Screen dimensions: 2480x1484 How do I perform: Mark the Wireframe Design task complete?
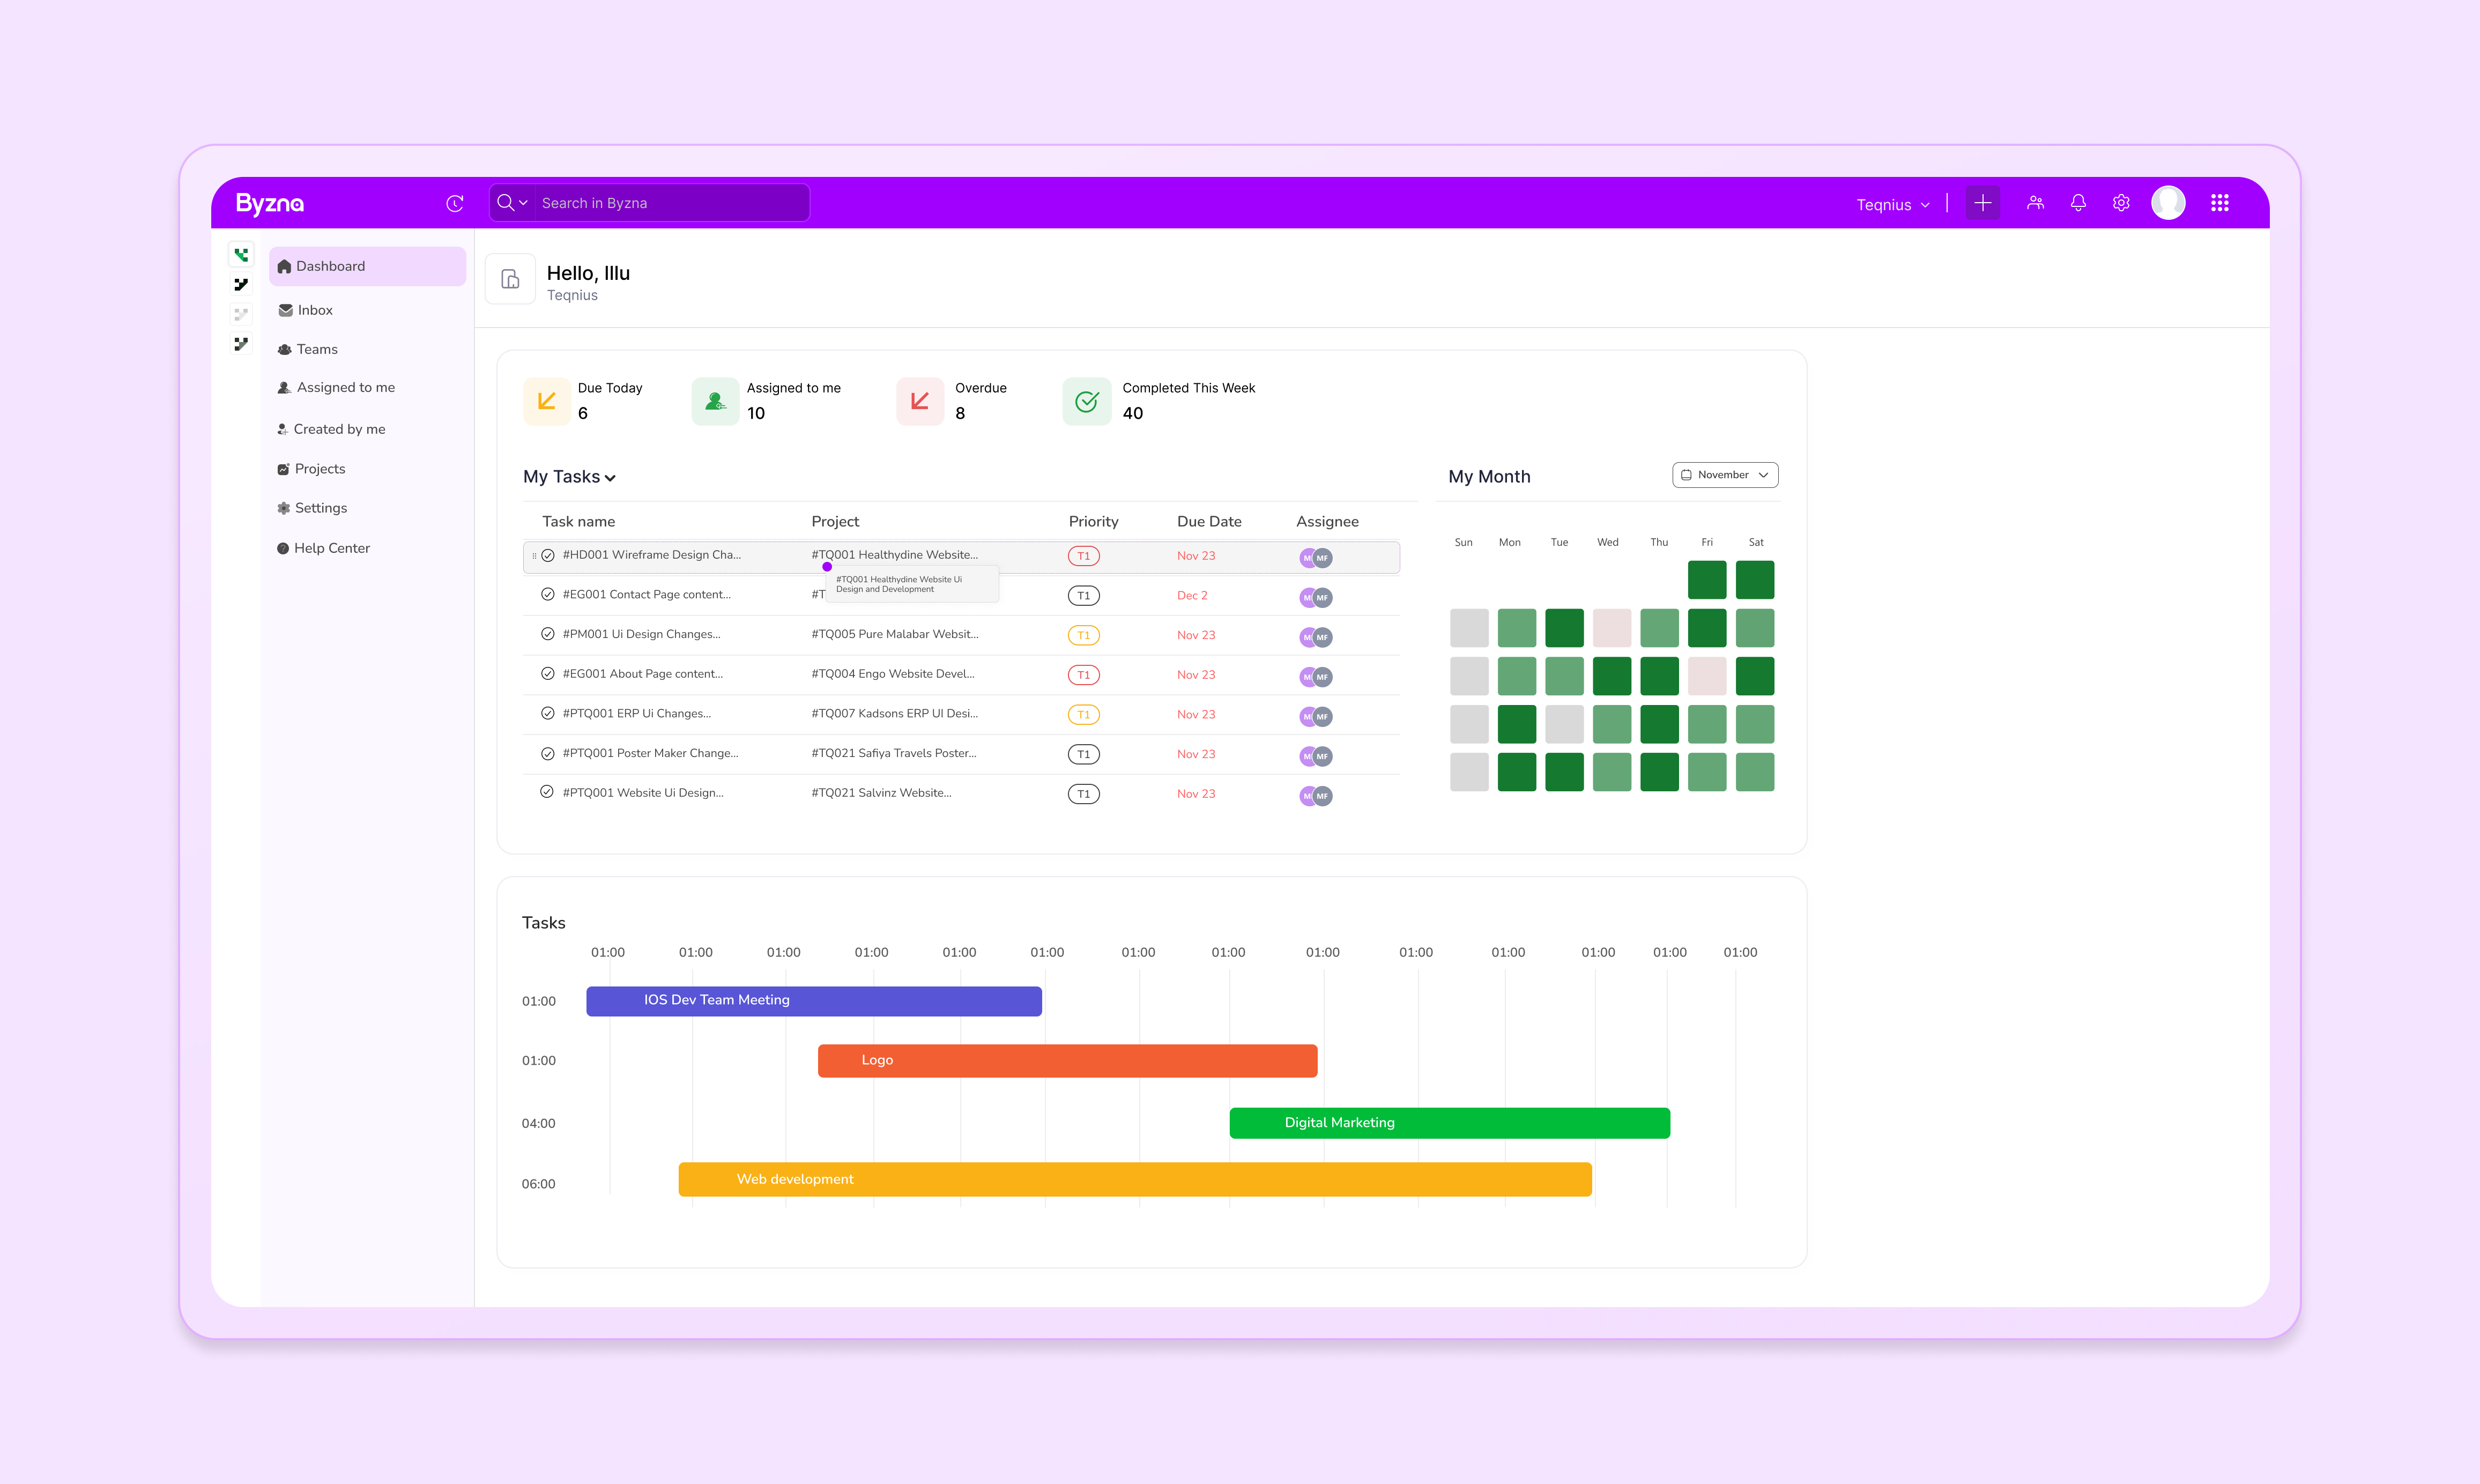click(x=548, y=556)
